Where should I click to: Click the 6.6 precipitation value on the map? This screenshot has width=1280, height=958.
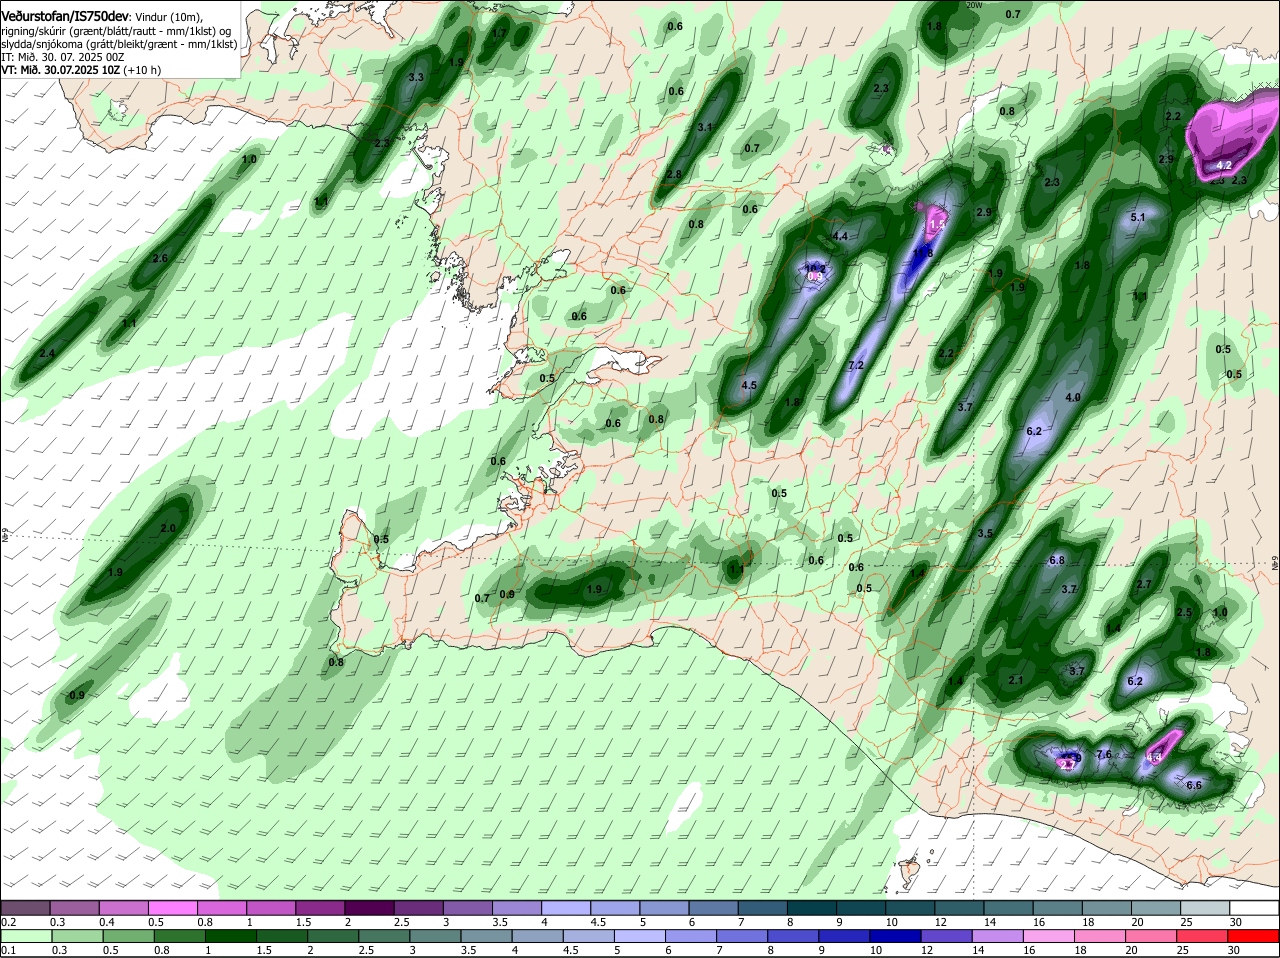click(1193, 785)
